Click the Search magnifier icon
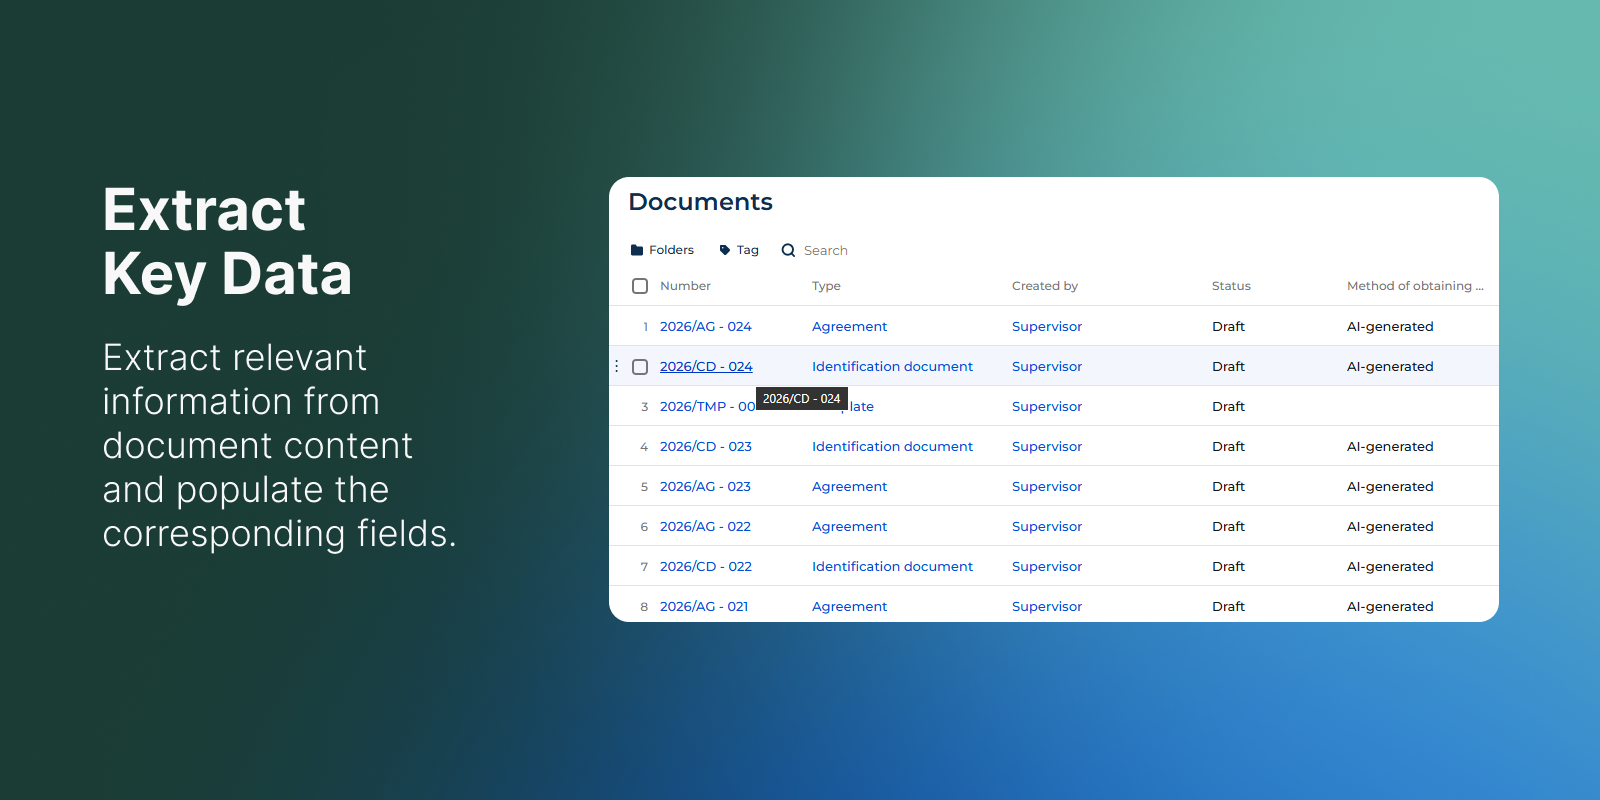 788,250
